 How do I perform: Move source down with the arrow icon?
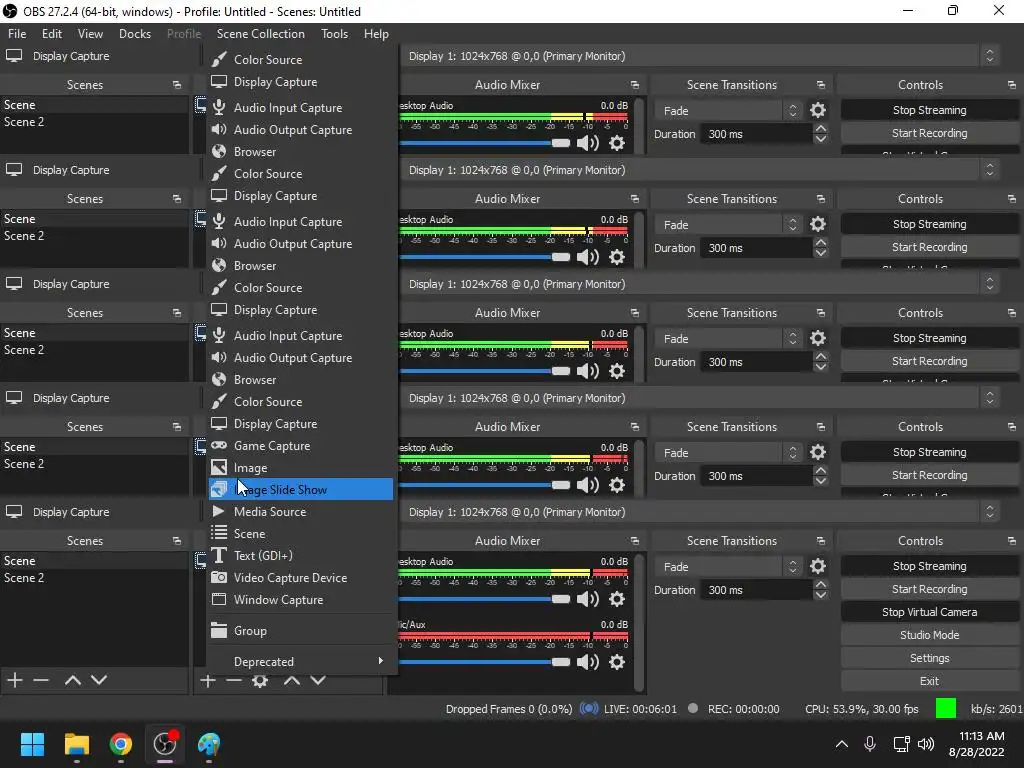[x=318, y=681]
